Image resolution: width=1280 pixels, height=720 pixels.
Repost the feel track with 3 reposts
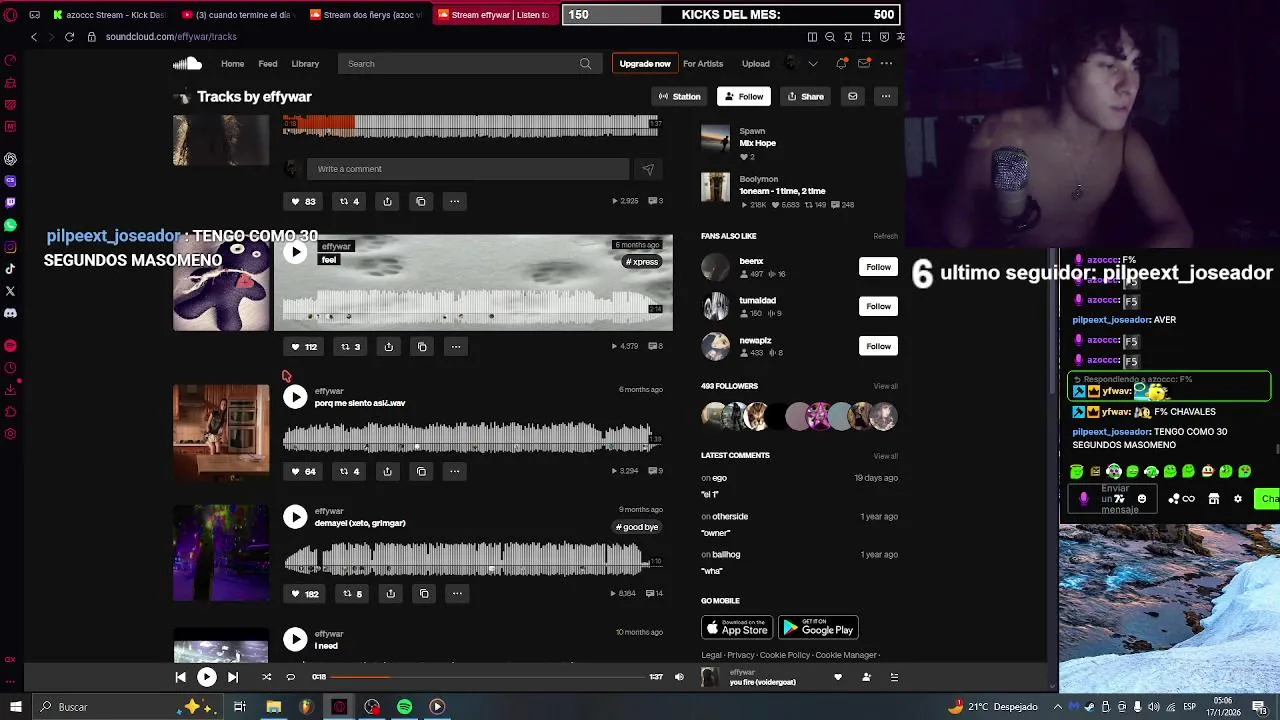[x=350, y=347]
